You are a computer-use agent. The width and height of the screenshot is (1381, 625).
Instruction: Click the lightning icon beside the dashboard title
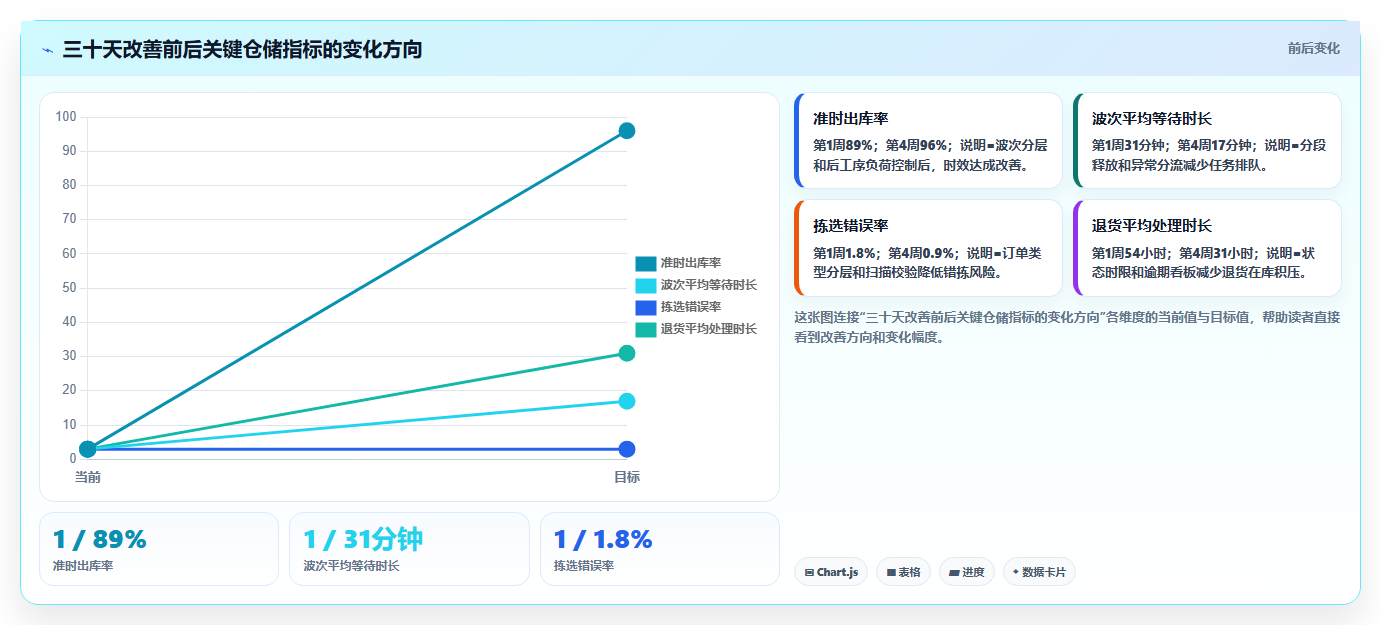point(47,50)
